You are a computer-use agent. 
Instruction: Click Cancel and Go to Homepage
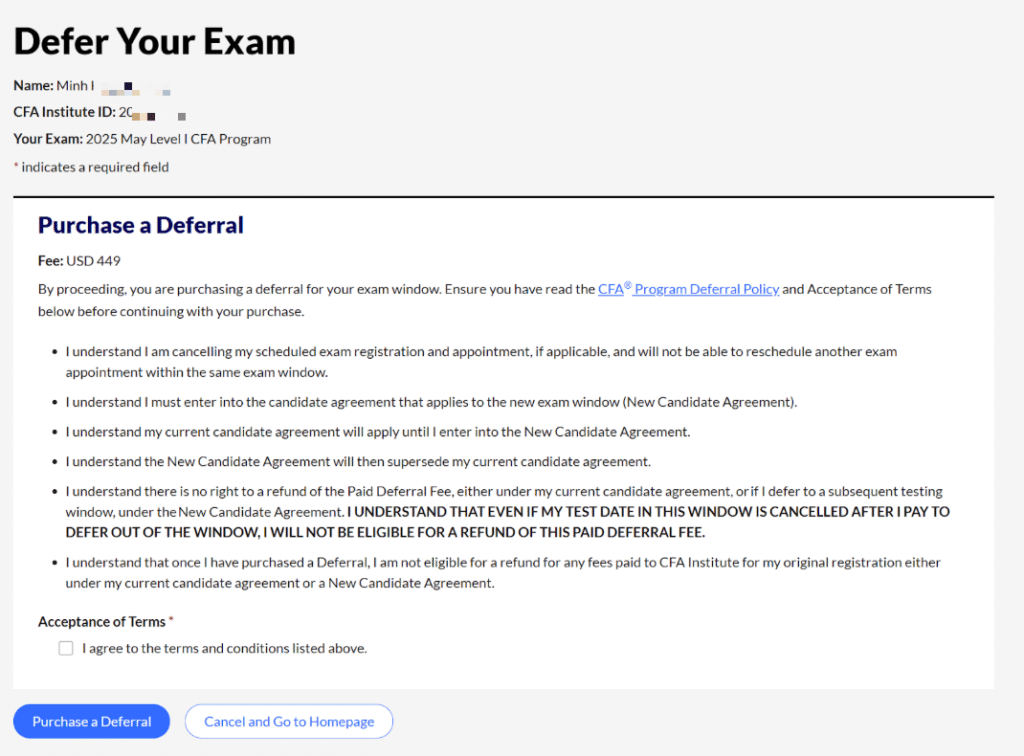pyautogui.click(x=289, y=721)
